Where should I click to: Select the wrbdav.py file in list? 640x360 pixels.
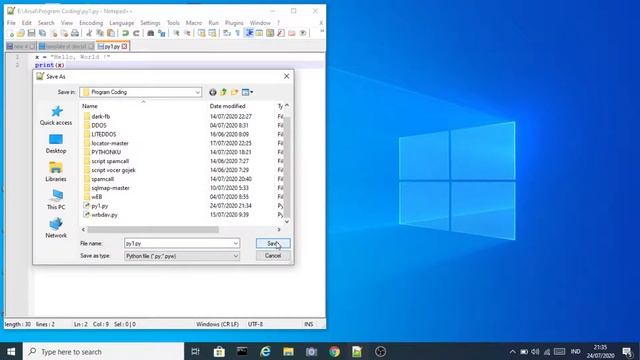click(104, 215)
